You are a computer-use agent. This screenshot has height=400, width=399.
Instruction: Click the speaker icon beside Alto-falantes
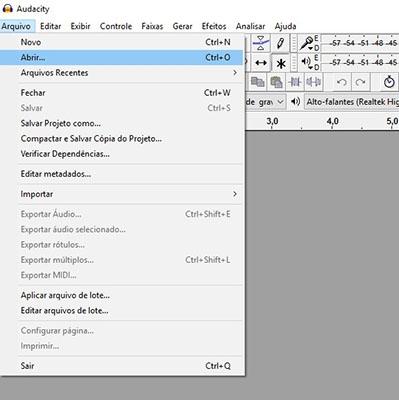pos(295,101)
